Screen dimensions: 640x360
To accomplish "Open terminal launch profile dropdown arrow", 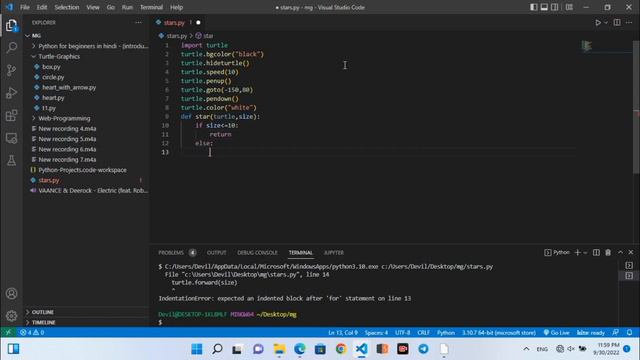I will click(585, 253).
